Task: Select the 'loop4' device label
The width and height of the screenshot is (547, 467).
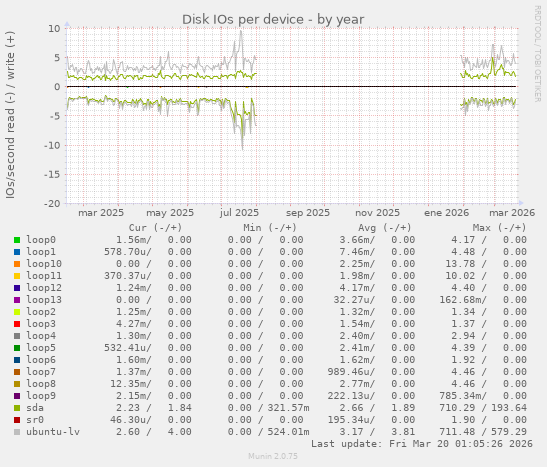Action: [x=41, y=336]
